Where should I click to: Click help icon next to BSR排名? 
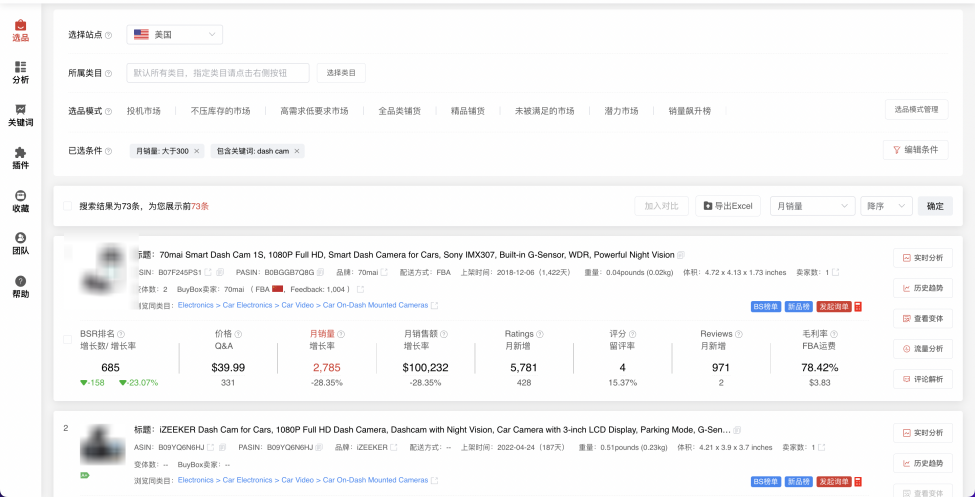point(121,334)
